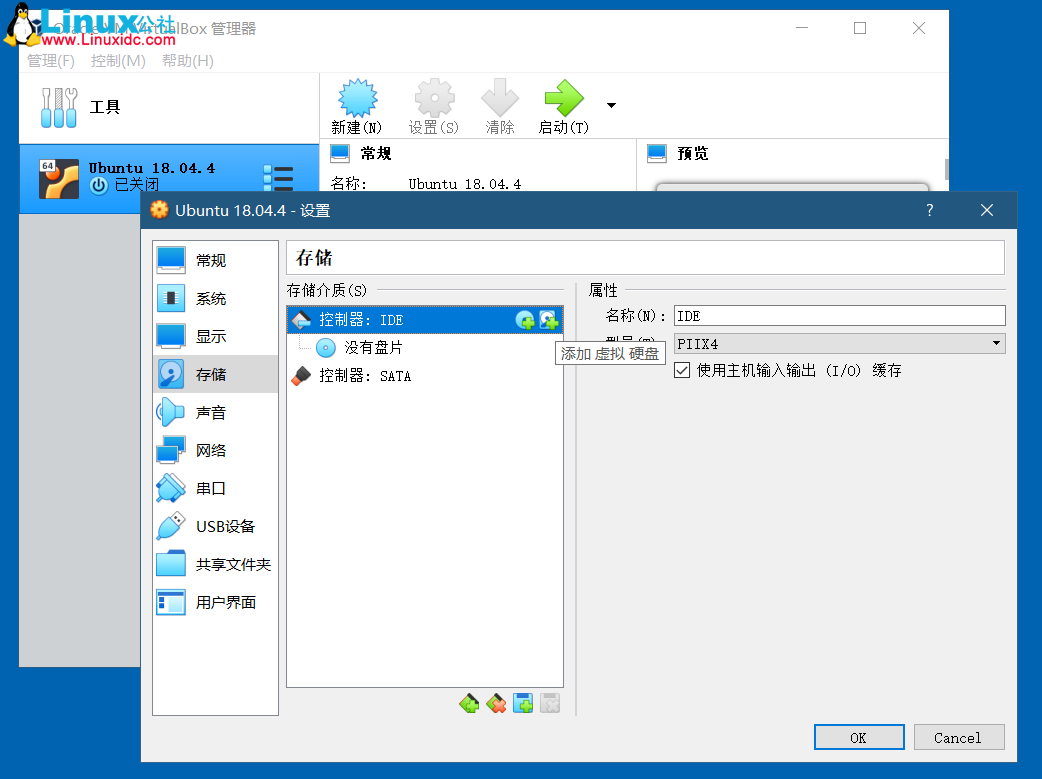Open the Start button dropdown arrow
The width and height of the screenshot is (1042, 779).
611,104
